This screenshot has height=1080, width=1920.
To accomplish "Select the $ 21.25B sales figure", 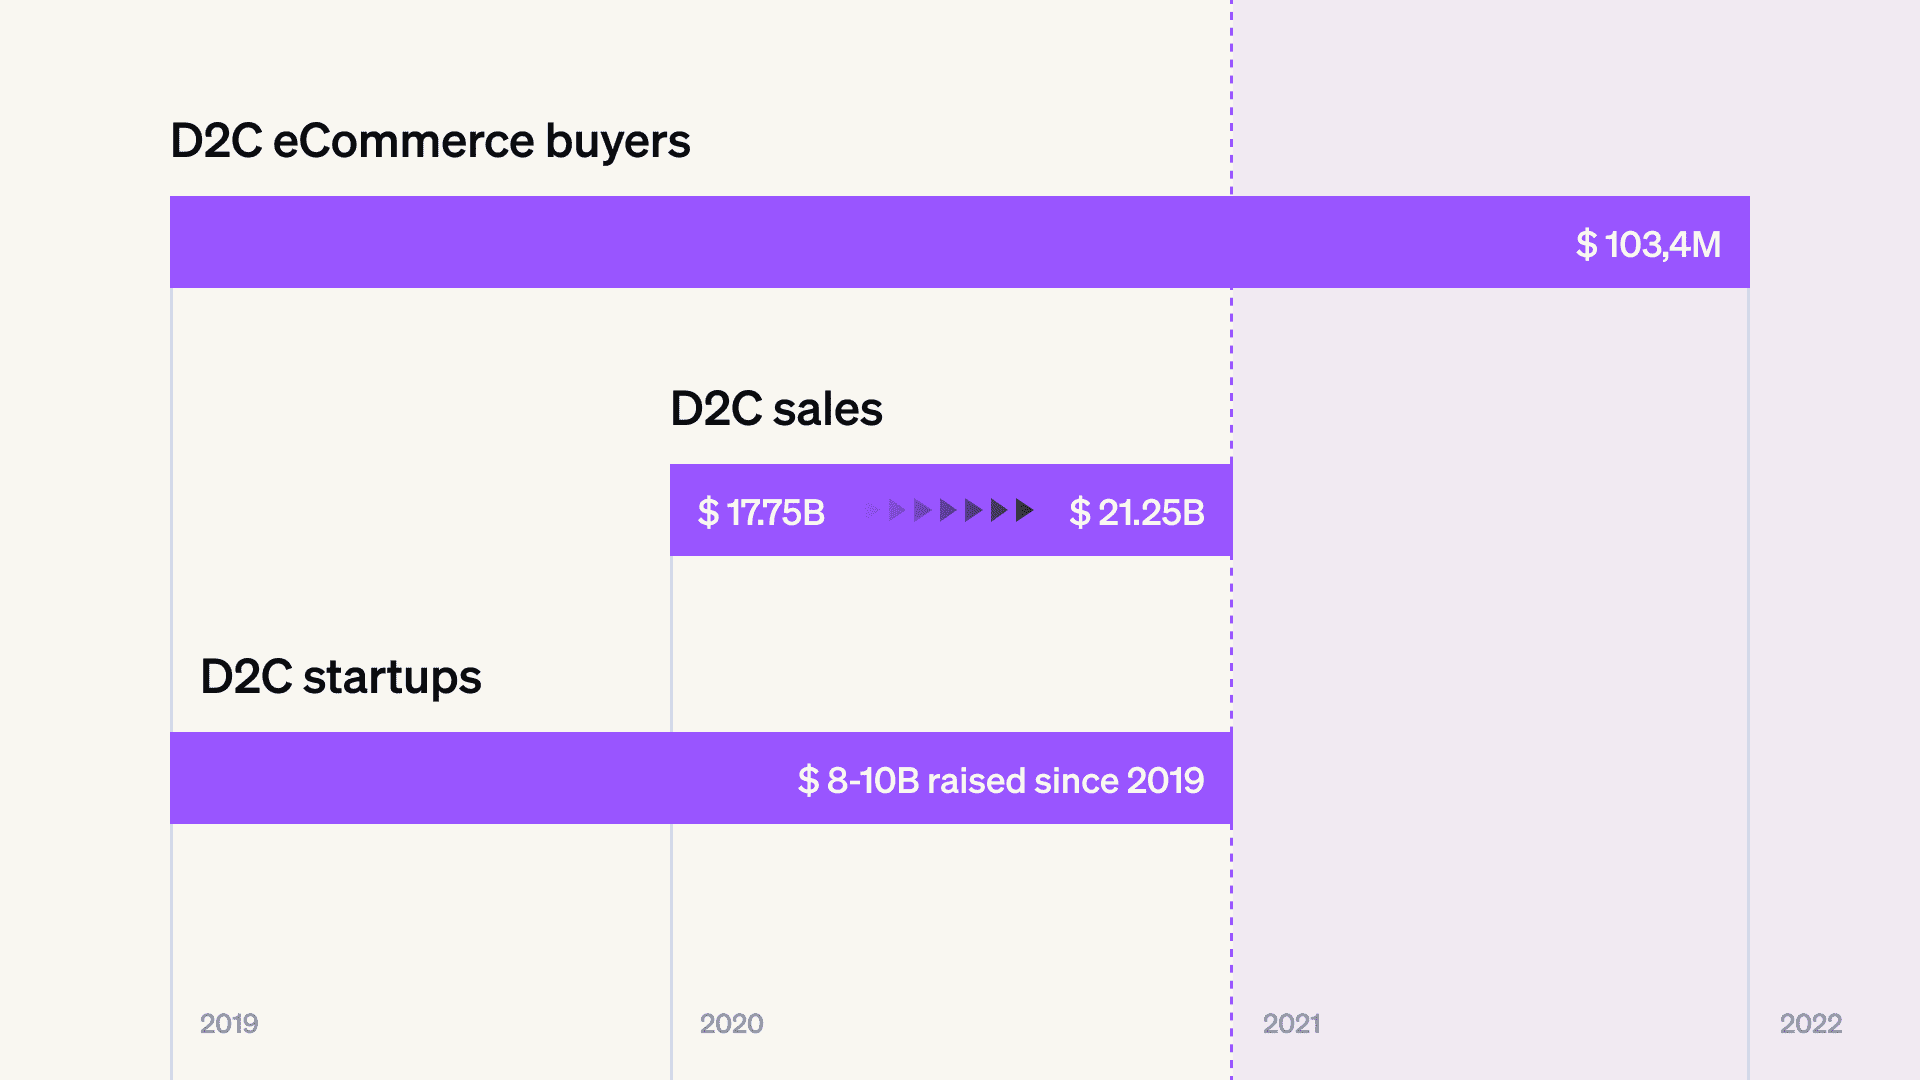I will tap(1137, 512).
